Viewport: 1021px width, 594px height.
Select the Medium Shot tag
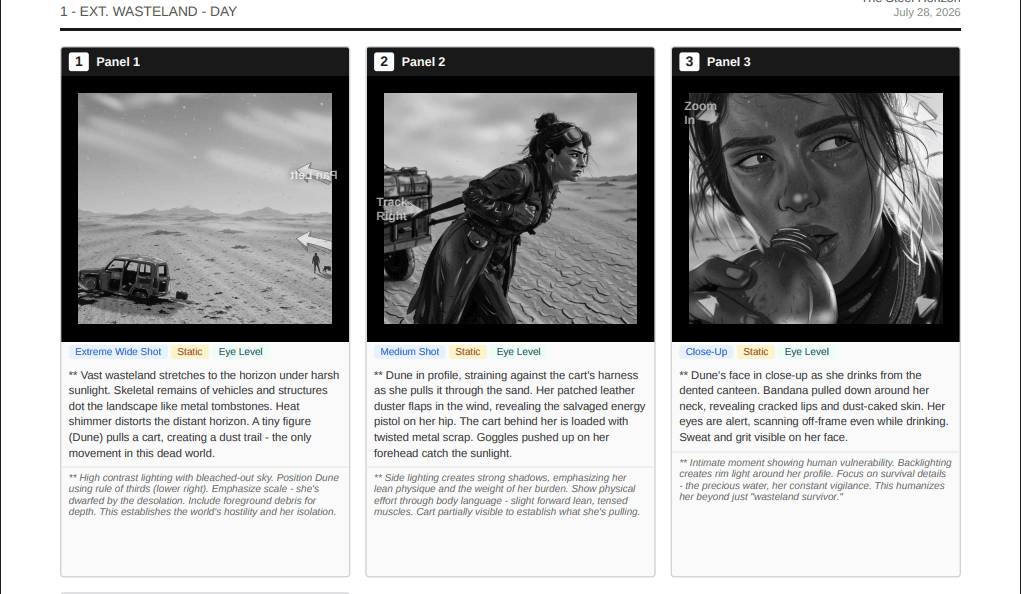410,352
